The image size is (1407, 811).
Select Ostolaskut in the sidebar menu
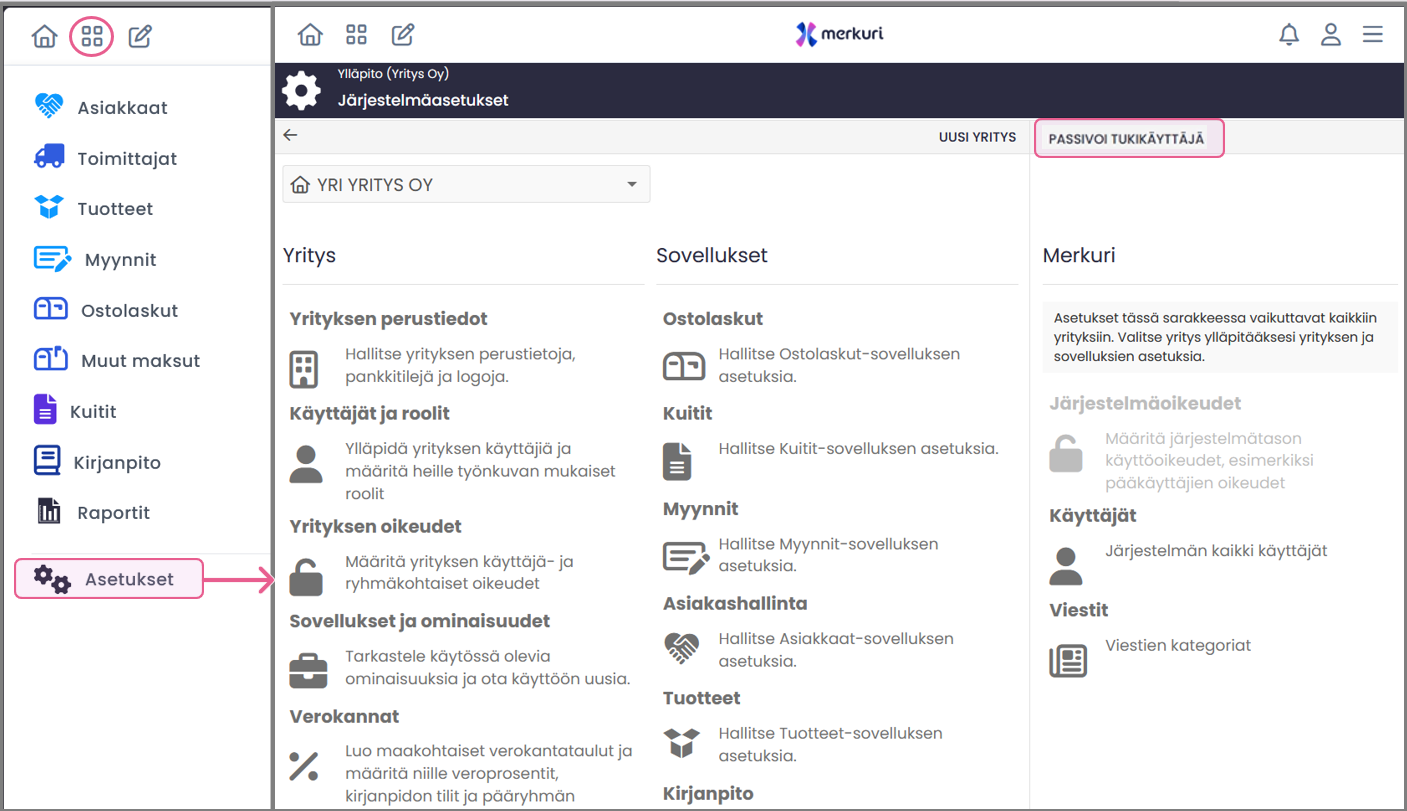pos(129,310)
